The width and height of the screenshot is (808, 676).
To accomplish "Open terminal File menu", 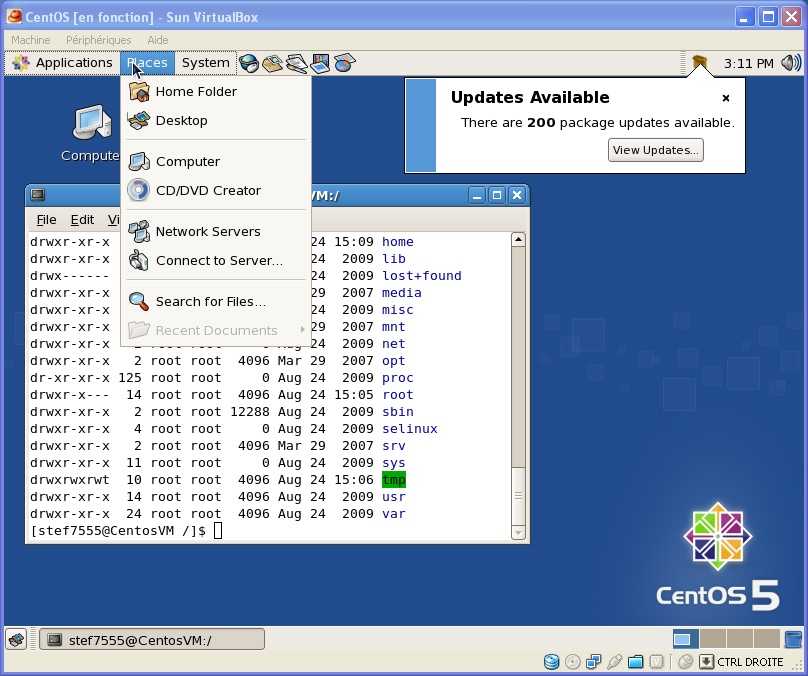I will (x=46, y=220).
